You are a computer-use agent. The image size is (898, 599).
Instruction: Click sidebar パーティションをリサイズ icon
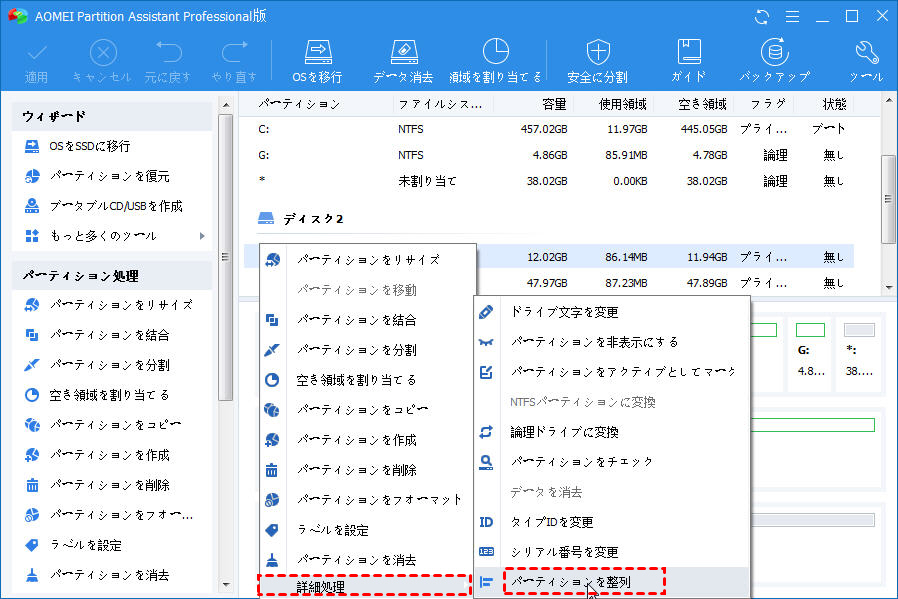coord(32,305)
